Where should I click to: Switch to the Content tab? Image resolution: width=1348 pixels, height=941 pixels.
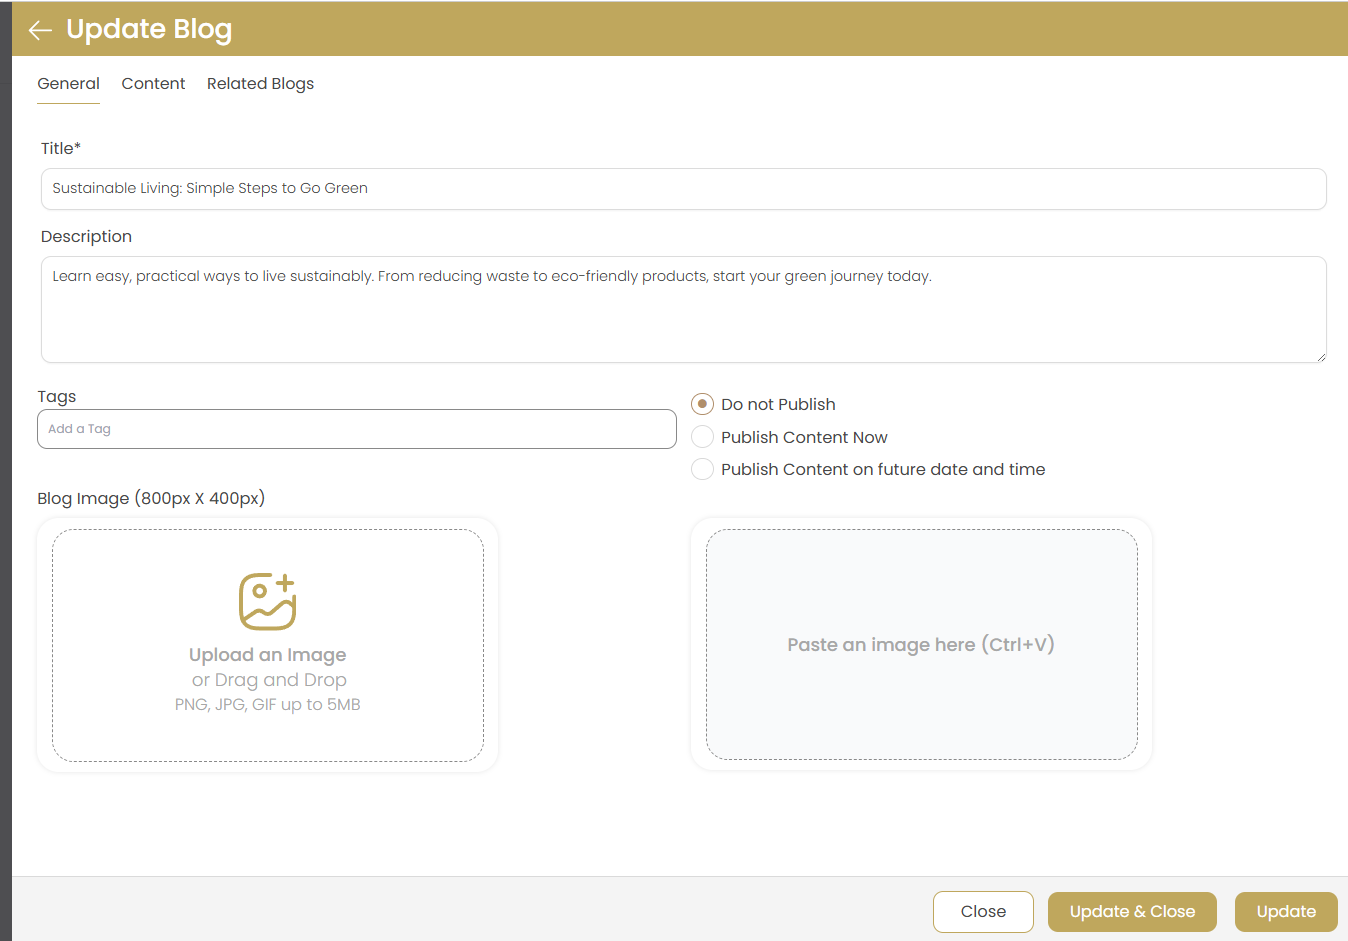153,84
